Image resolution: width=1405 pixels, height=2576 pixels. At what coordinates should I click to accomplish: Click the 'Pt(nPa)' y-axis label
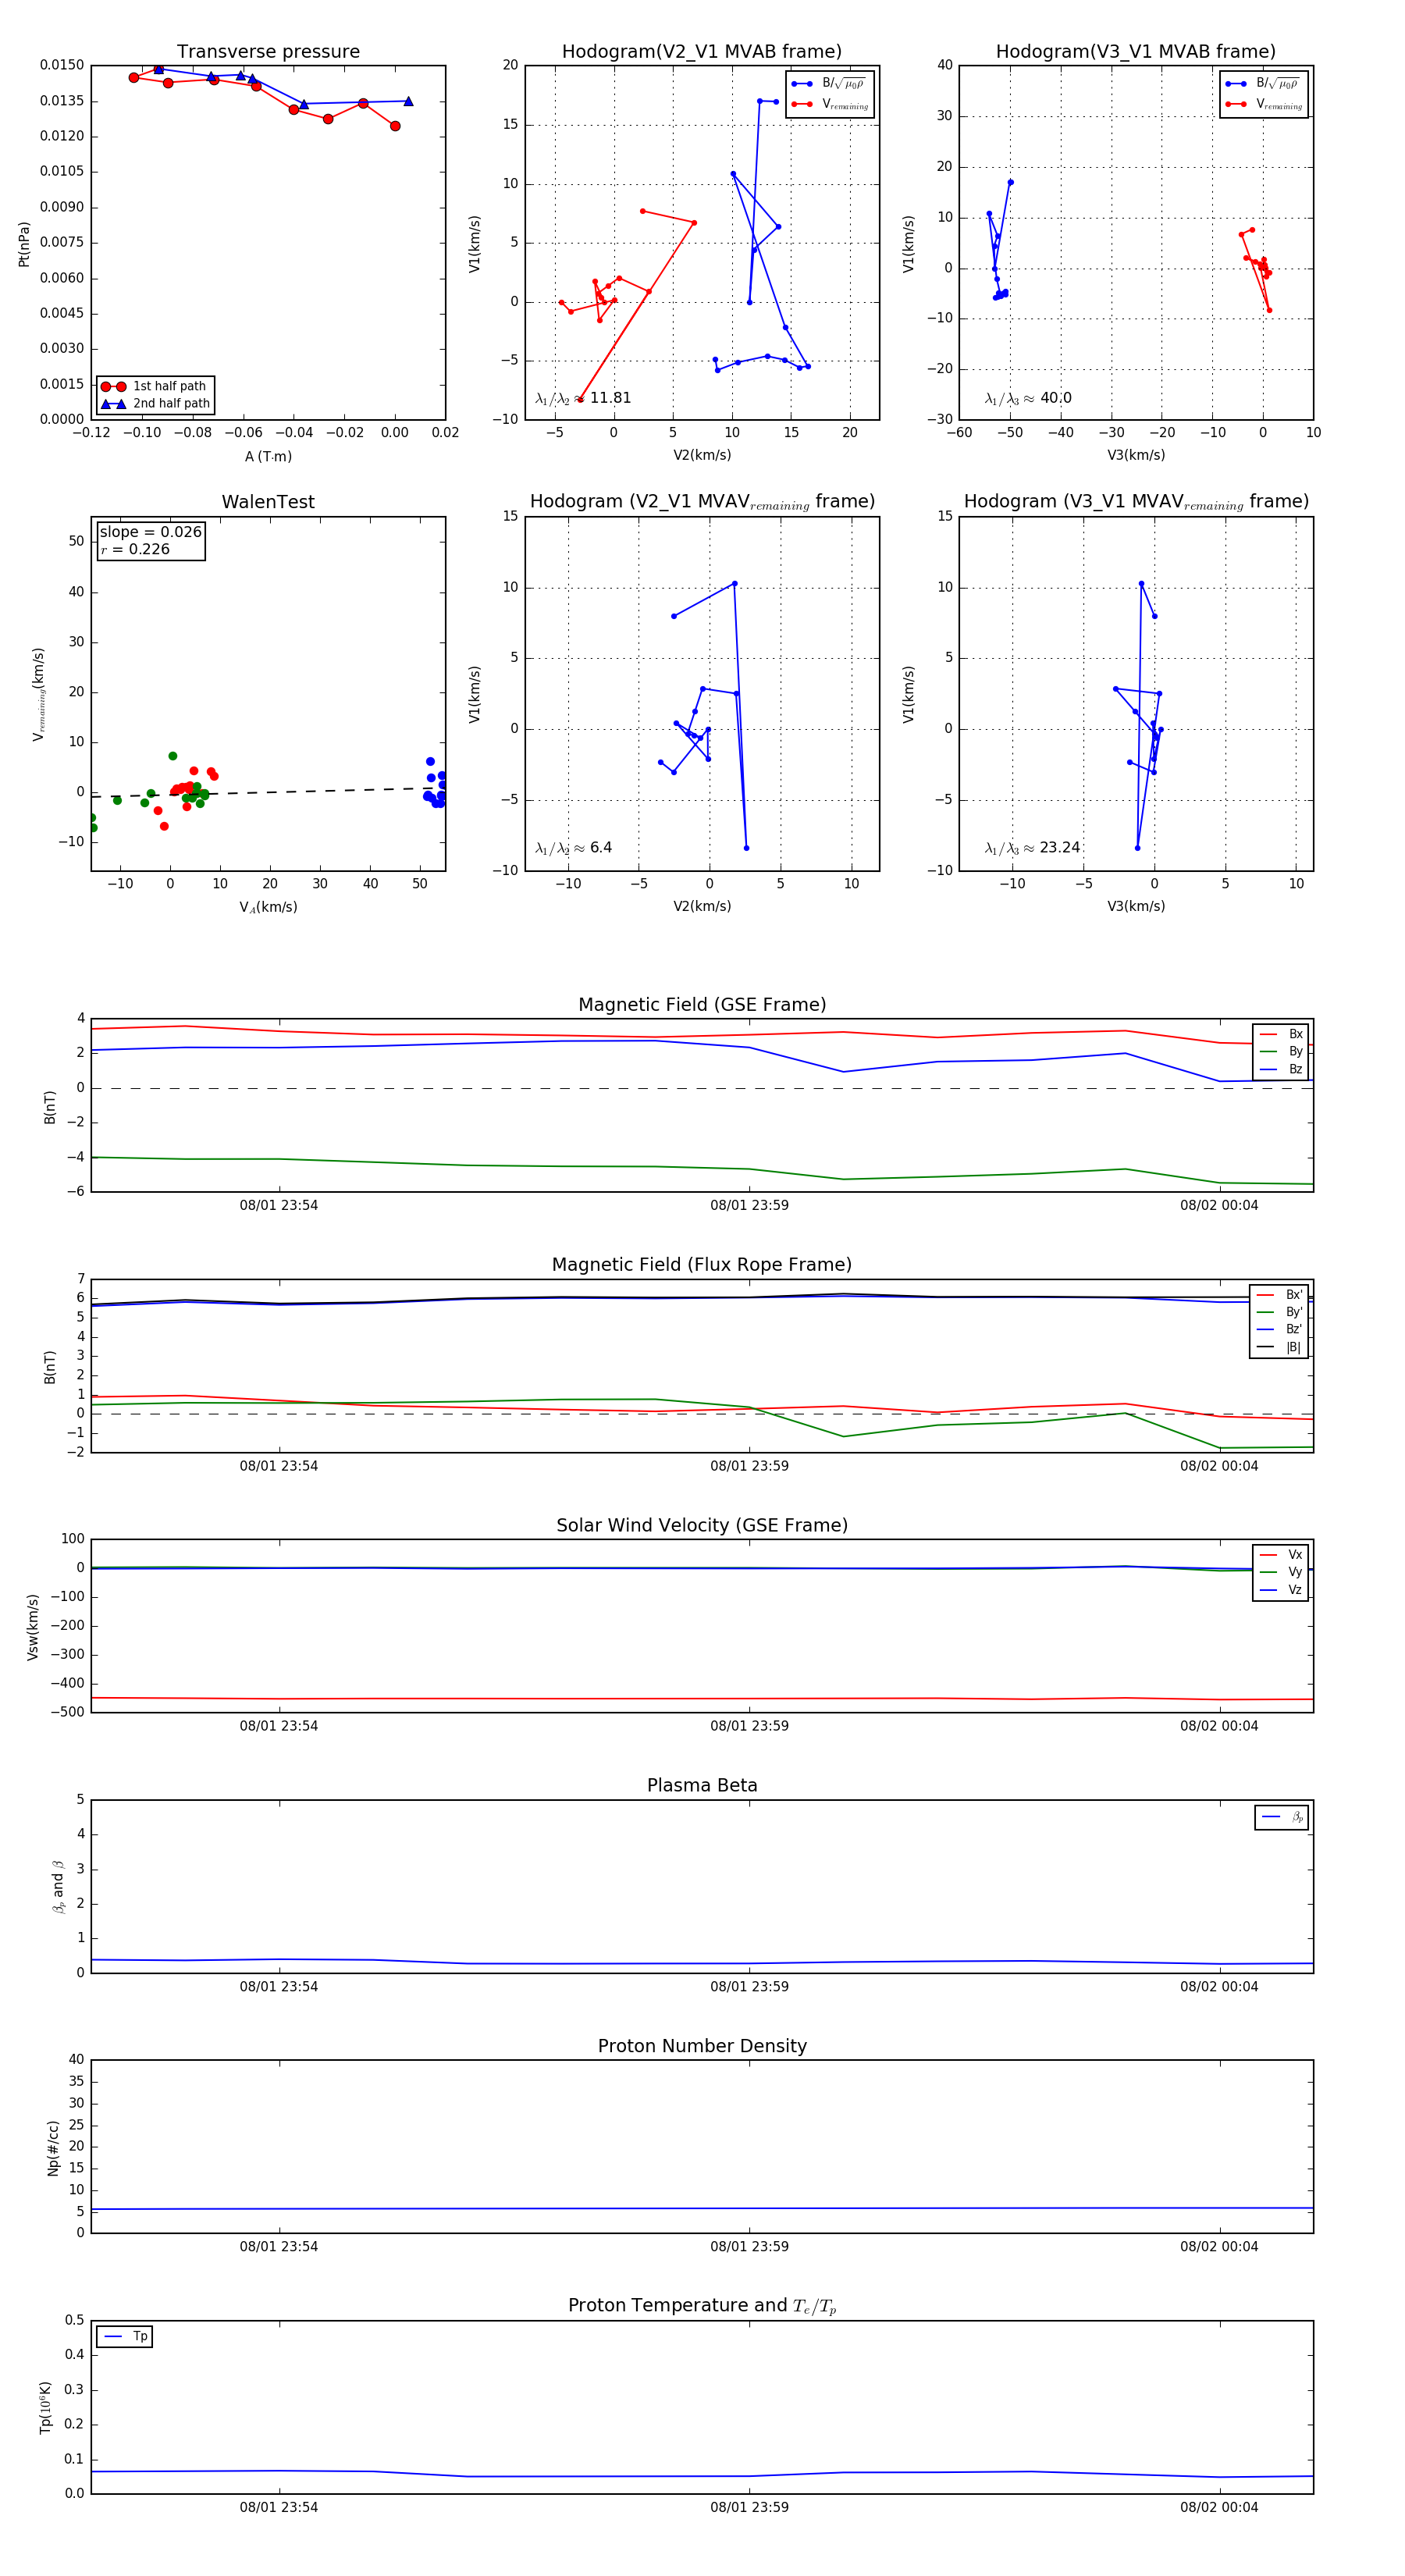[x=24, y=244]
